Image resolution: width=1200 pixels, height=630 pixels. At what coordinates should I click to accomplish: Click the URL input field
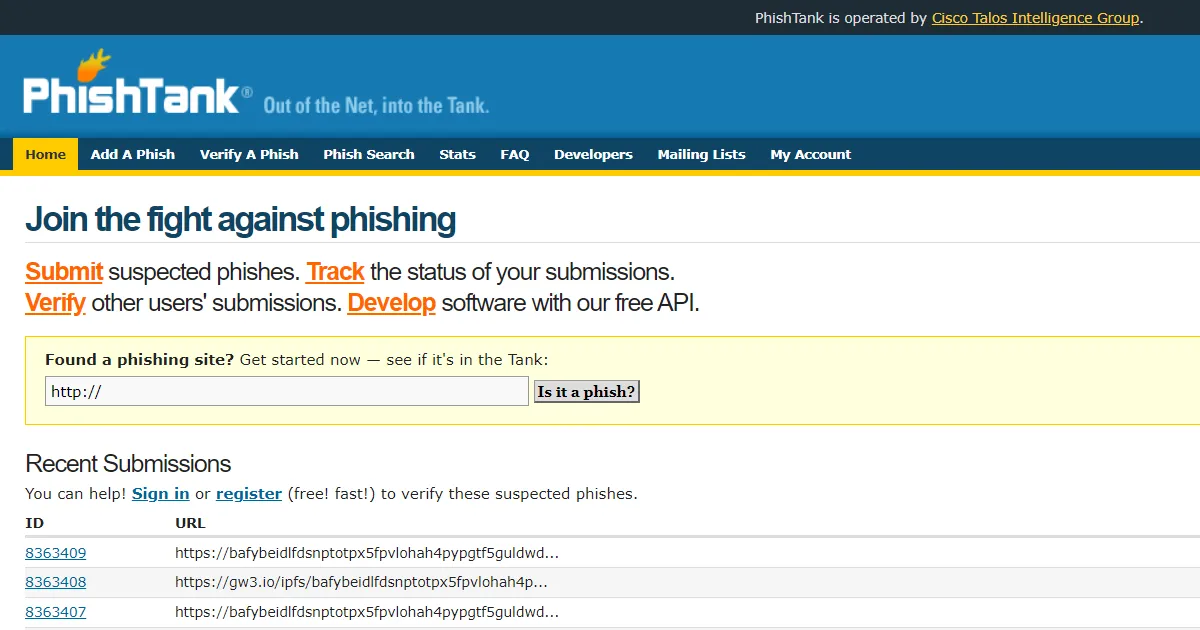pos(286,391)
